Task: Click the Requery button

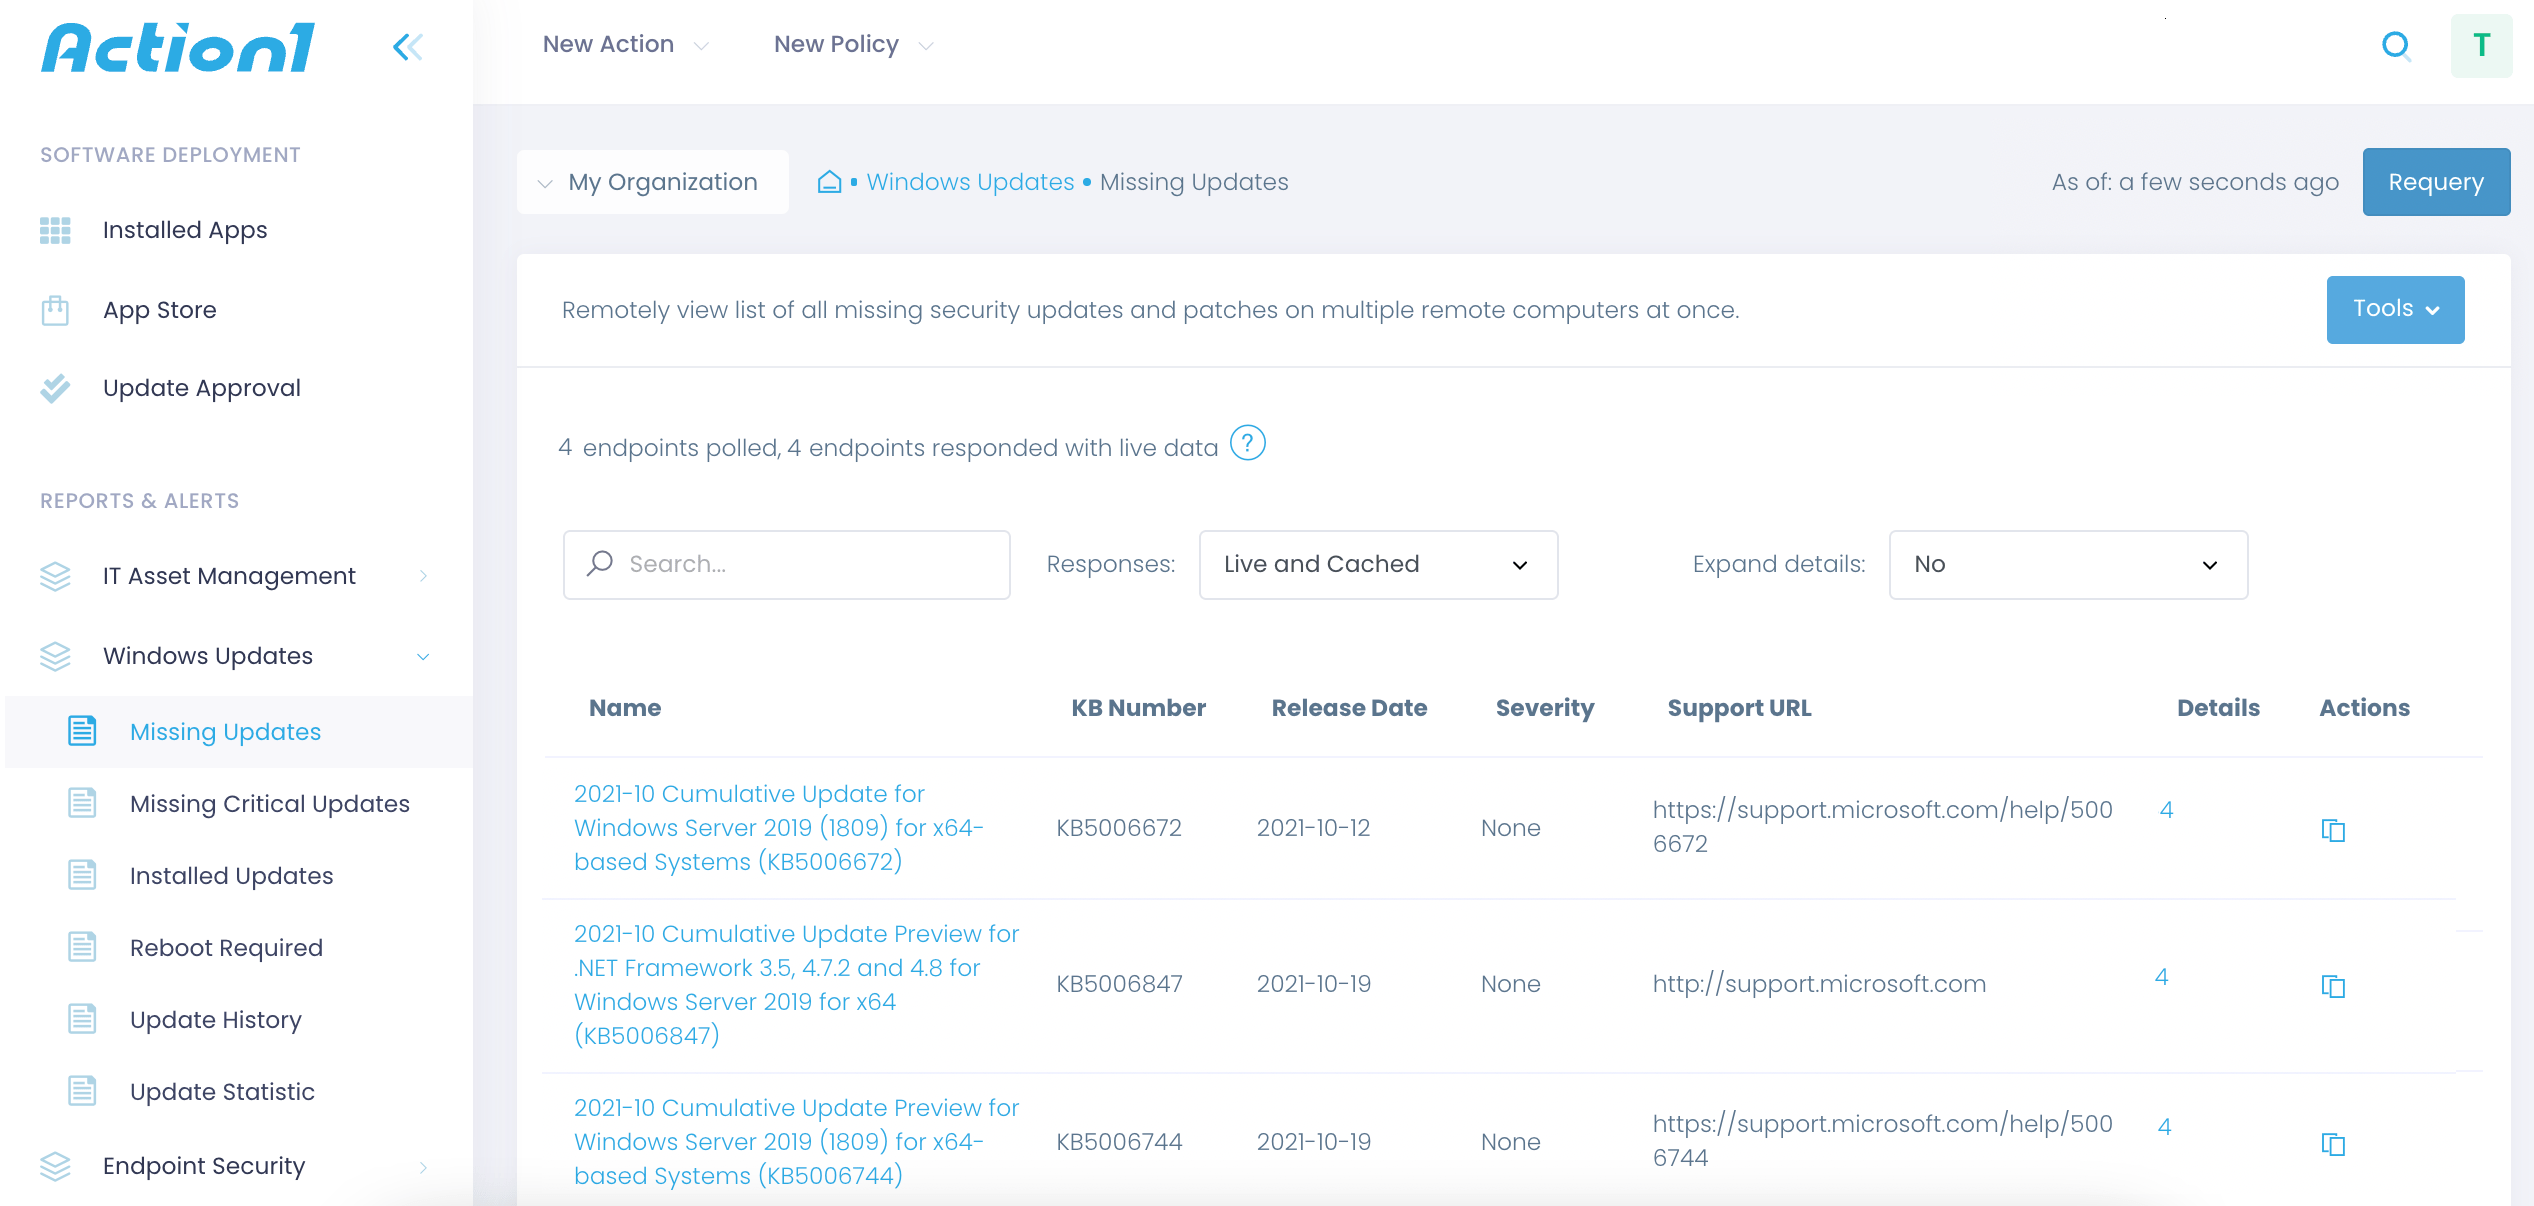Action: 2436,181
